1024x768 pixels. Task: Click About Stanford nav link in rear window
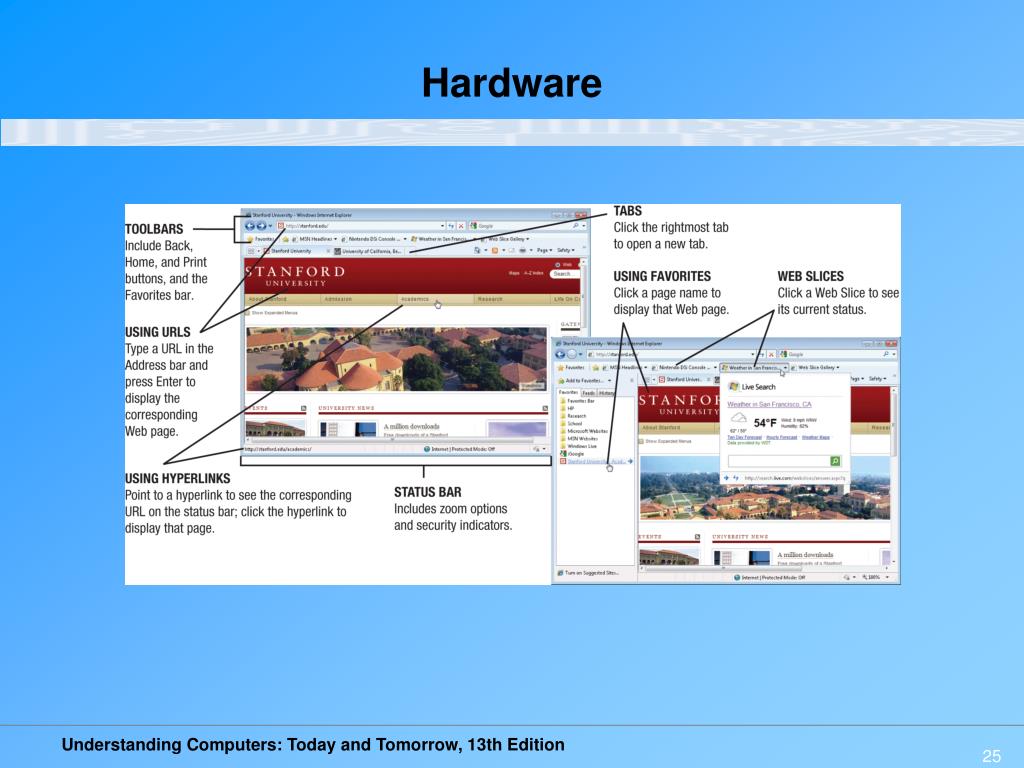(x=268, y=299)
